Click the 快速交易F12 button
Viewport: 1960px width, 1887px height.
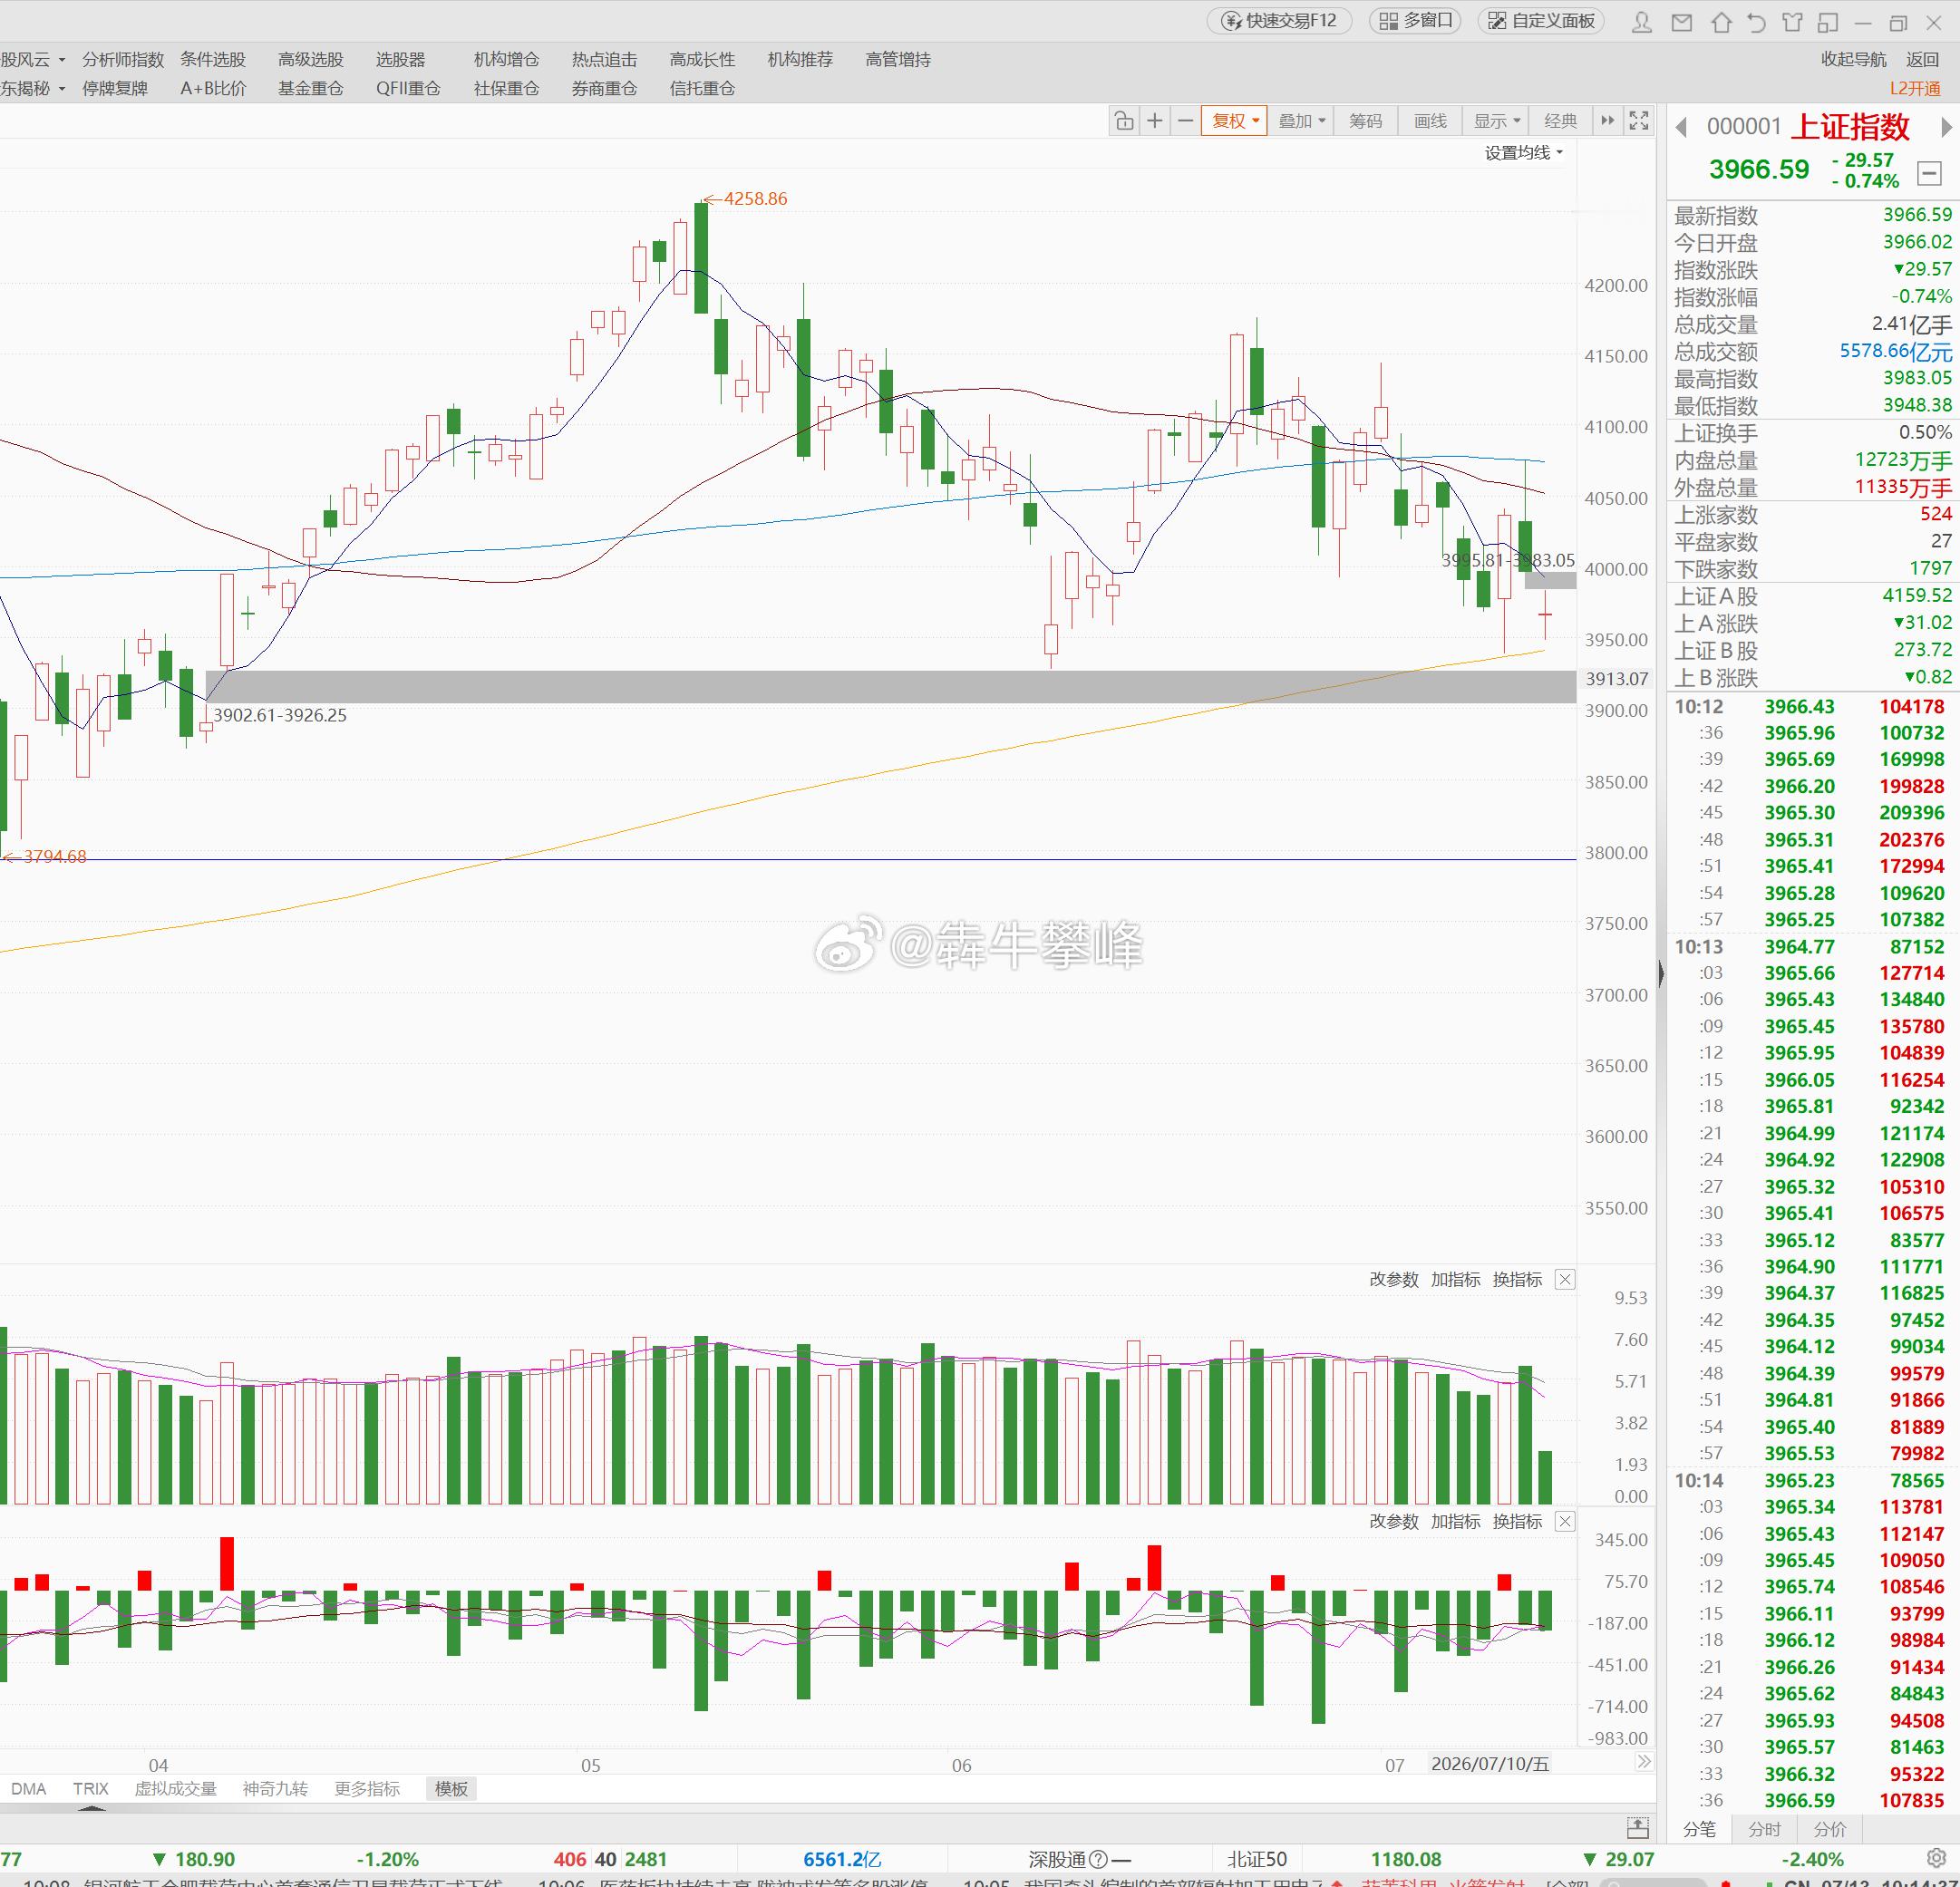[1279, 21]
